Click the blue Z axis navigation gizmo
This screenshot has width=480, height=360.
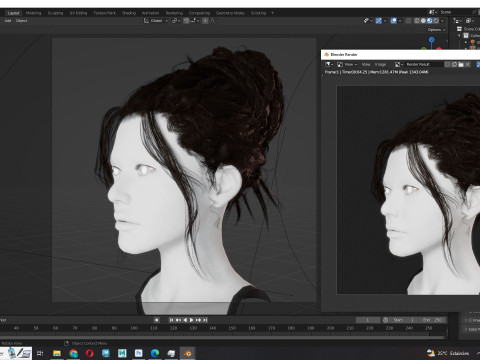tap(432, 40)
